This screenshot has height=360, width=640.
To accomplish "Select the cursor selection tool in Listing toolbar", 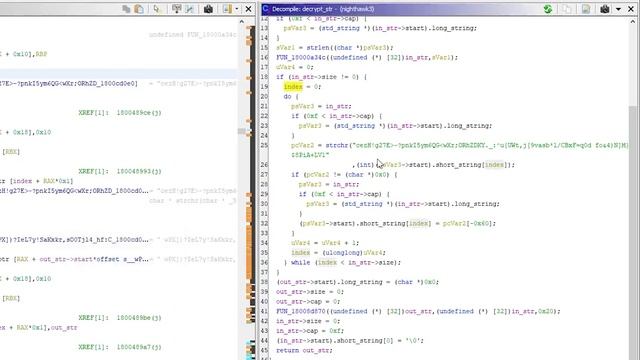I will tap(157, 9).
